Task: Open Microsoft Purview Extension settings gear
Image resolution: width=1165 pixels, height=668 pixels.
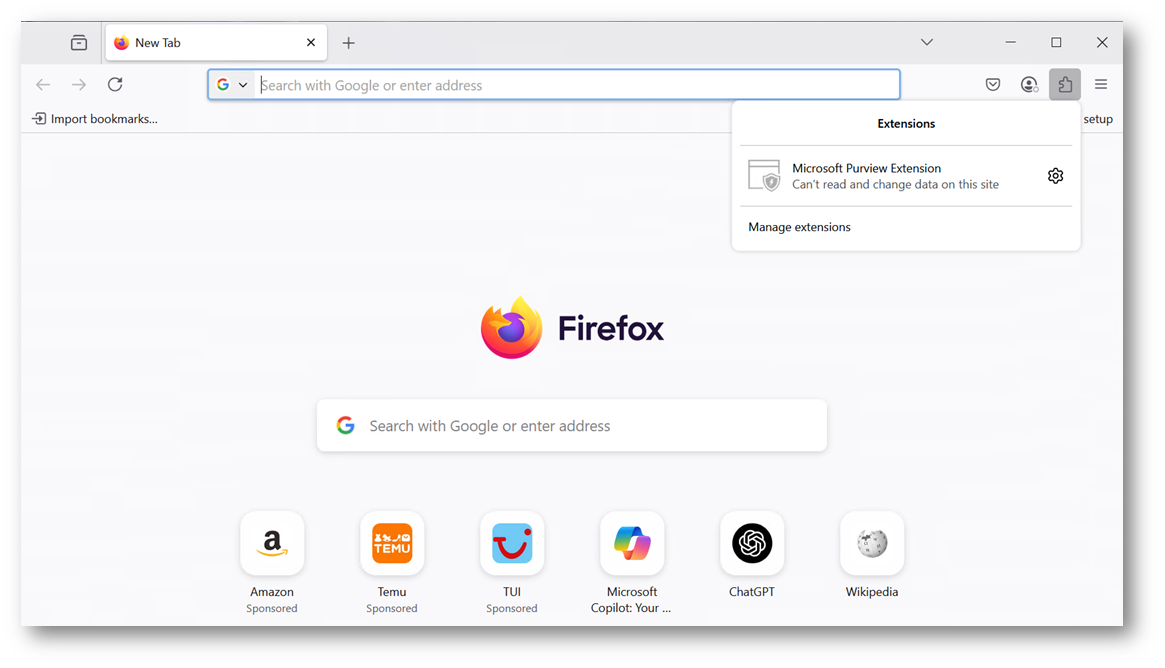Action: (x=1055, y=176)
